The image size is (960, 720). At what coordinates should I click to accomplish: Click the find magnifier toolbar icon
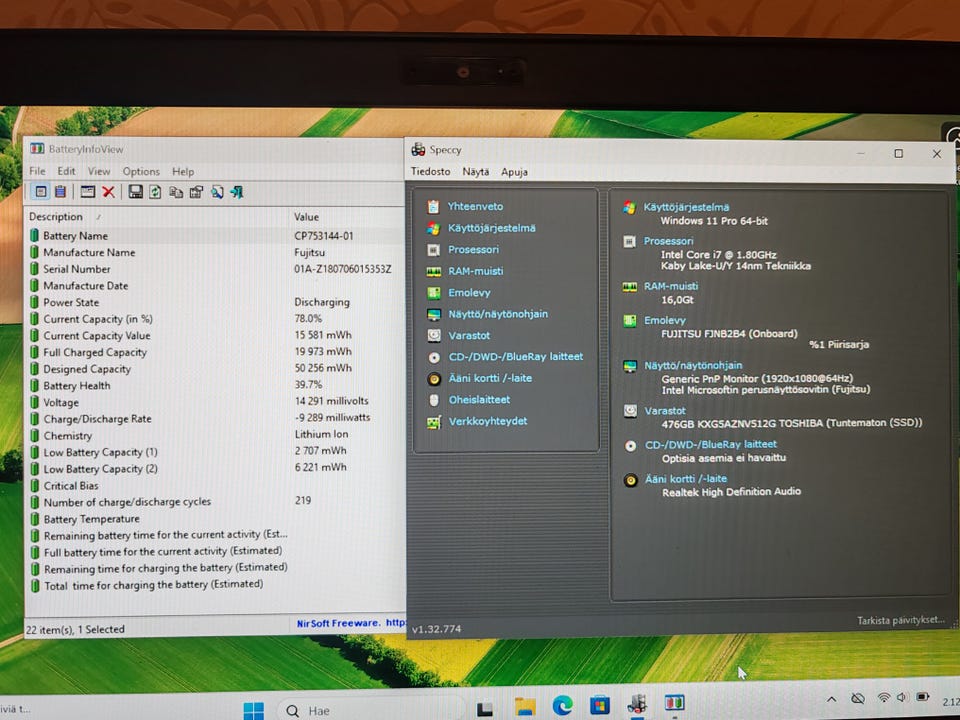click(x=217, y=192)
